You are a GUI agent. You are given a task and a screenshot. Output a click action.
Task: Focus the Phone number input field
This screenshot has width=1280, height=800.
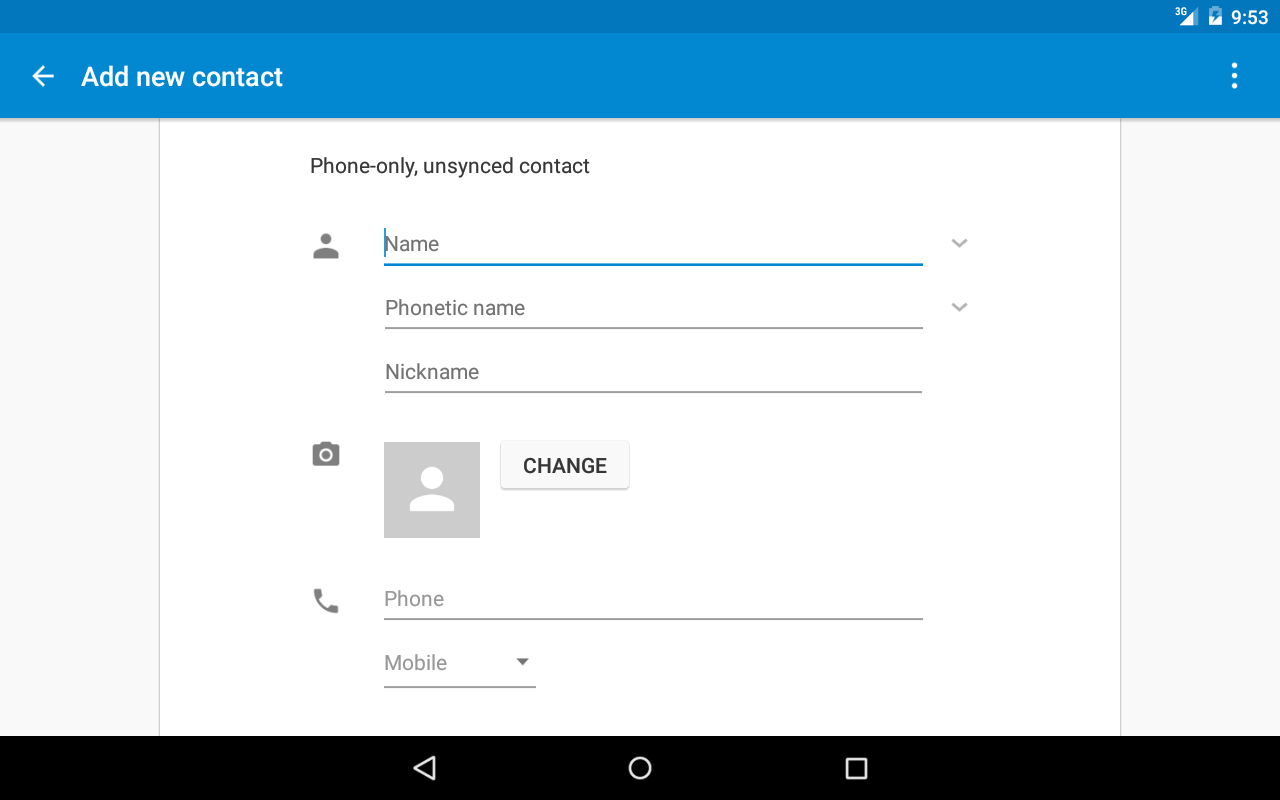(x=653, y=599)
